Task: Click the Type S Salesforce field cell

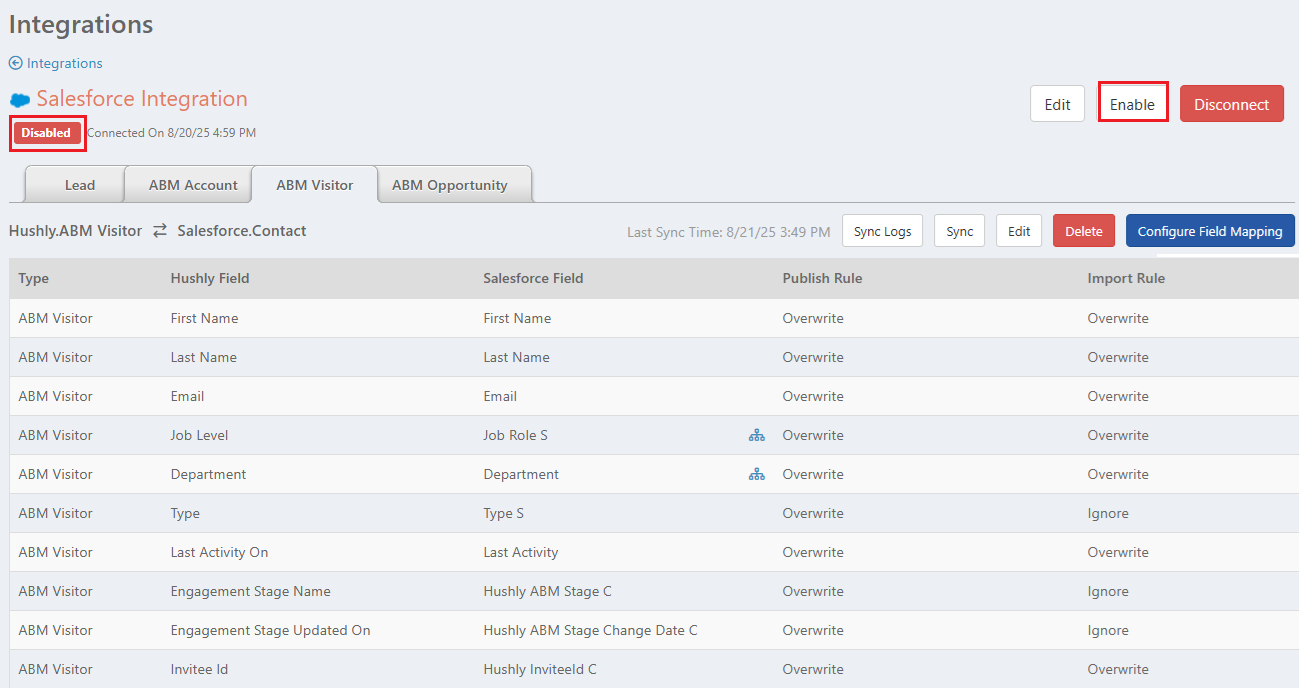Action: pos(504,513)
